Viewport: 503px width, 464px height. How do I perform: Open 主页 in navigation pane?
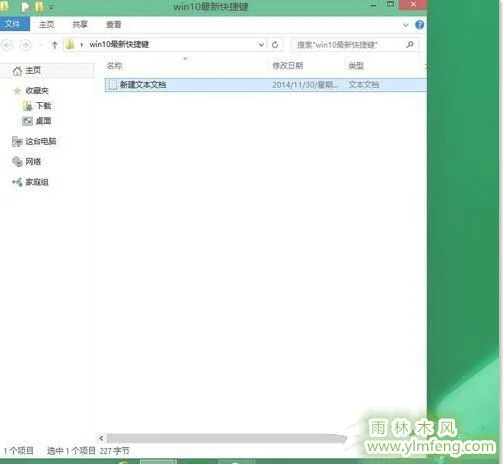point(33,70)
